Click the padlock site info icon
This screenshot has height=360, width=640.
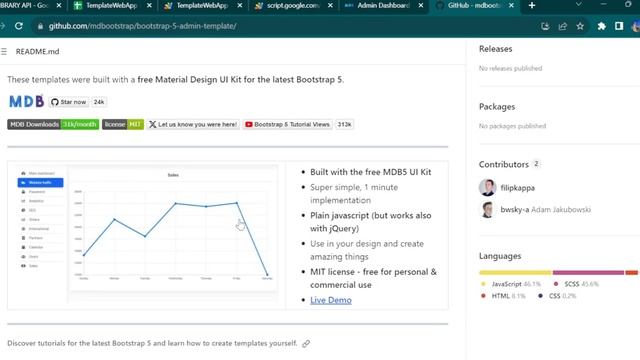click(x=40, y=26)
